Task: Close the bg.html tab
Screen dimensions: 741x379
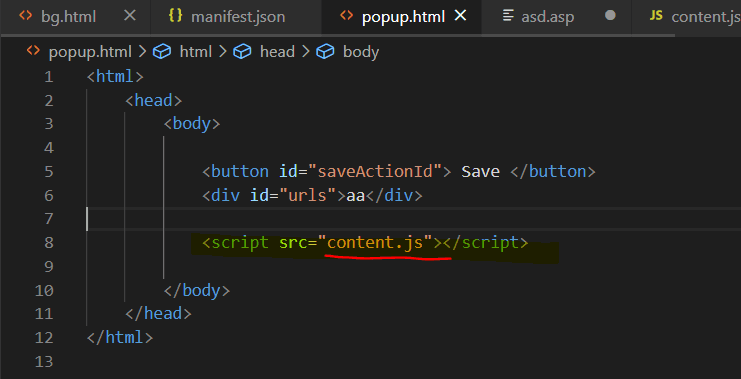Action: point(129,16)
